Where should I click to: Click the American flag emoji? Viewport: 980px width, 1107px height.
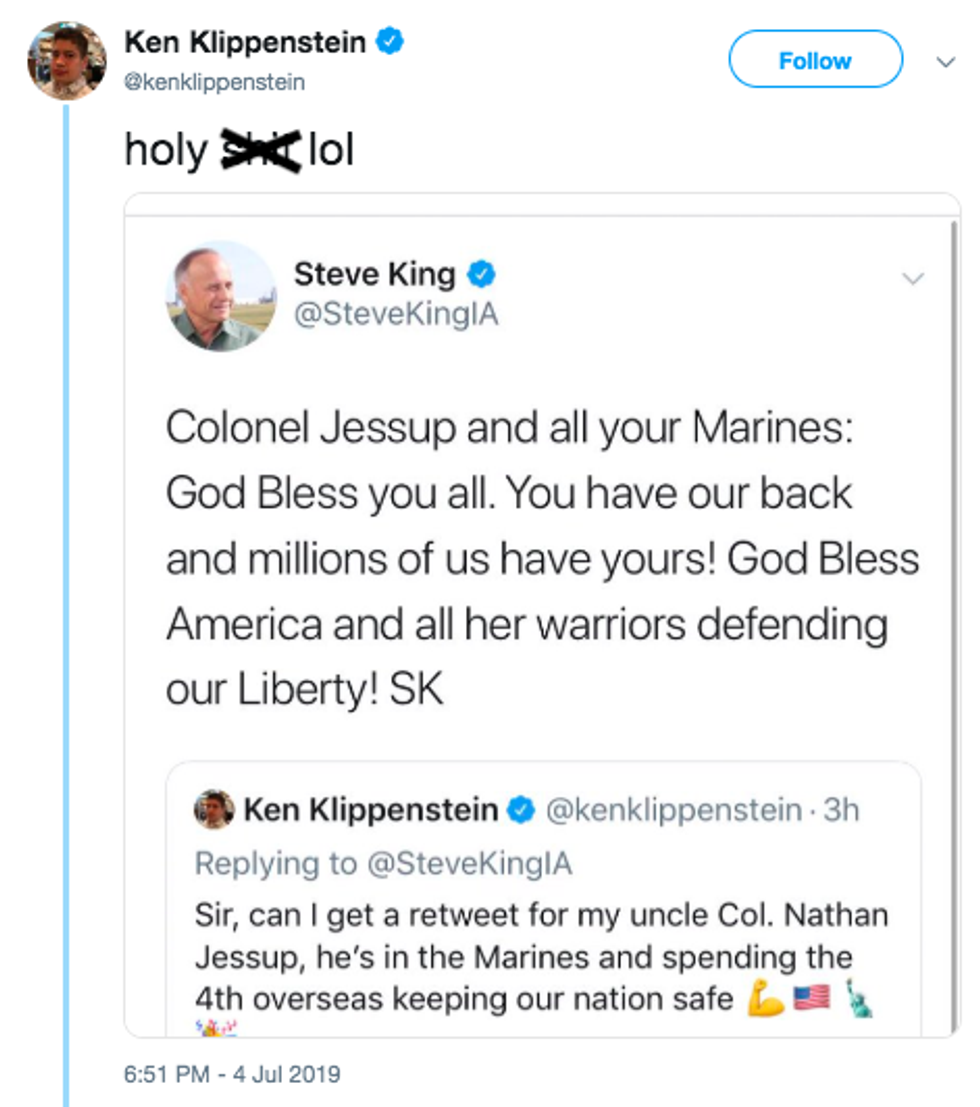[811, 998]
